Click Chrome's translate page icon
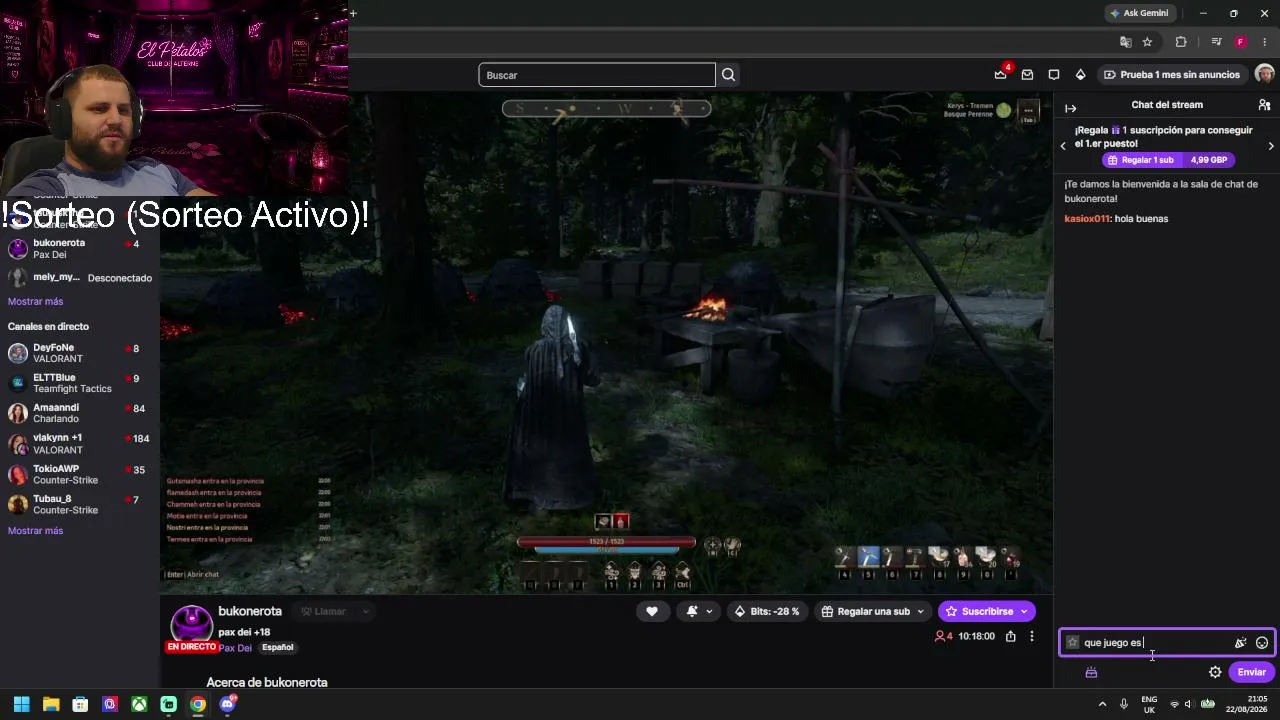The width and height of the screenshot is (1280, 720). pos(1126,42)
